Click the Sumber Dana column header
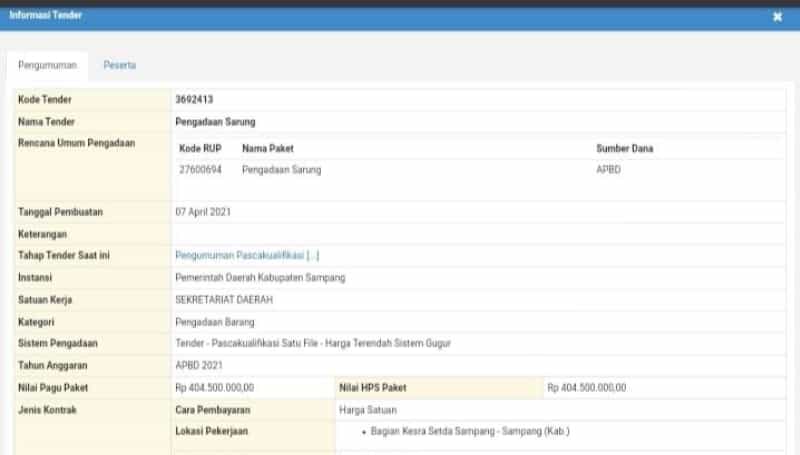This screenshot has width=800, height=455. (x=624, y=148)
